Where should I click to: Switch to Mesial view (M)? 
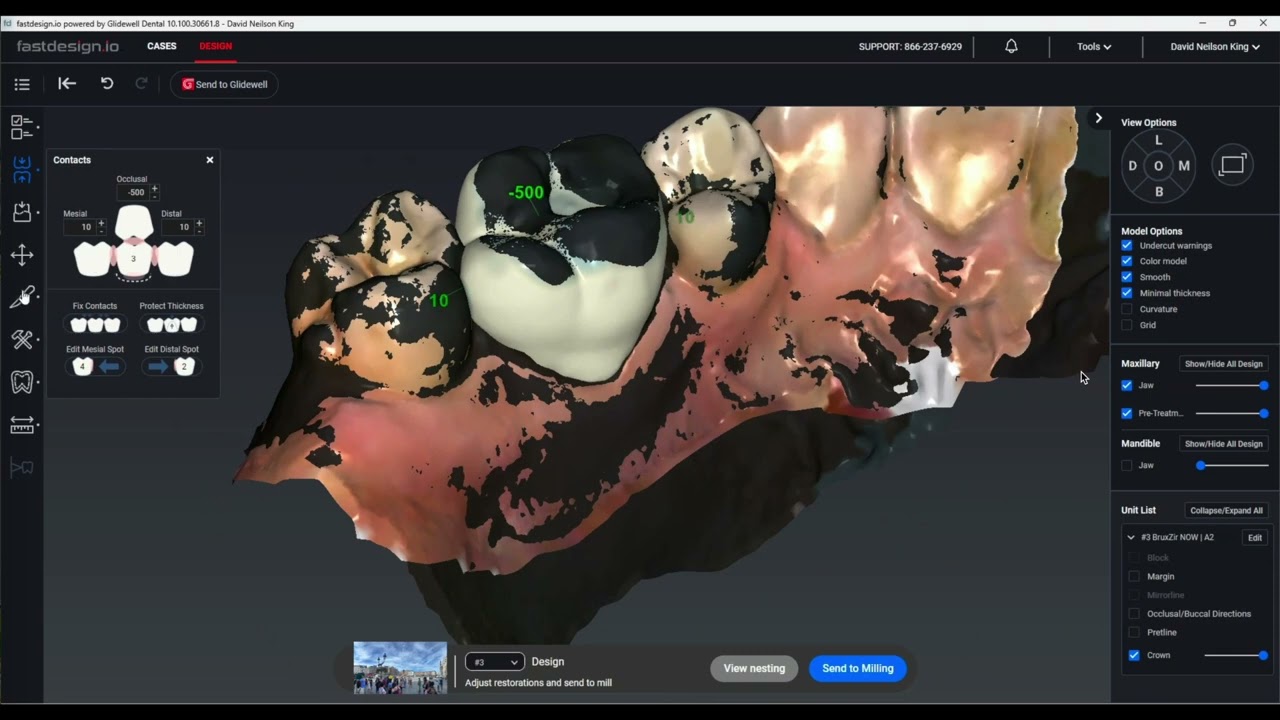pyautogui.click(x=1184, y=166)
